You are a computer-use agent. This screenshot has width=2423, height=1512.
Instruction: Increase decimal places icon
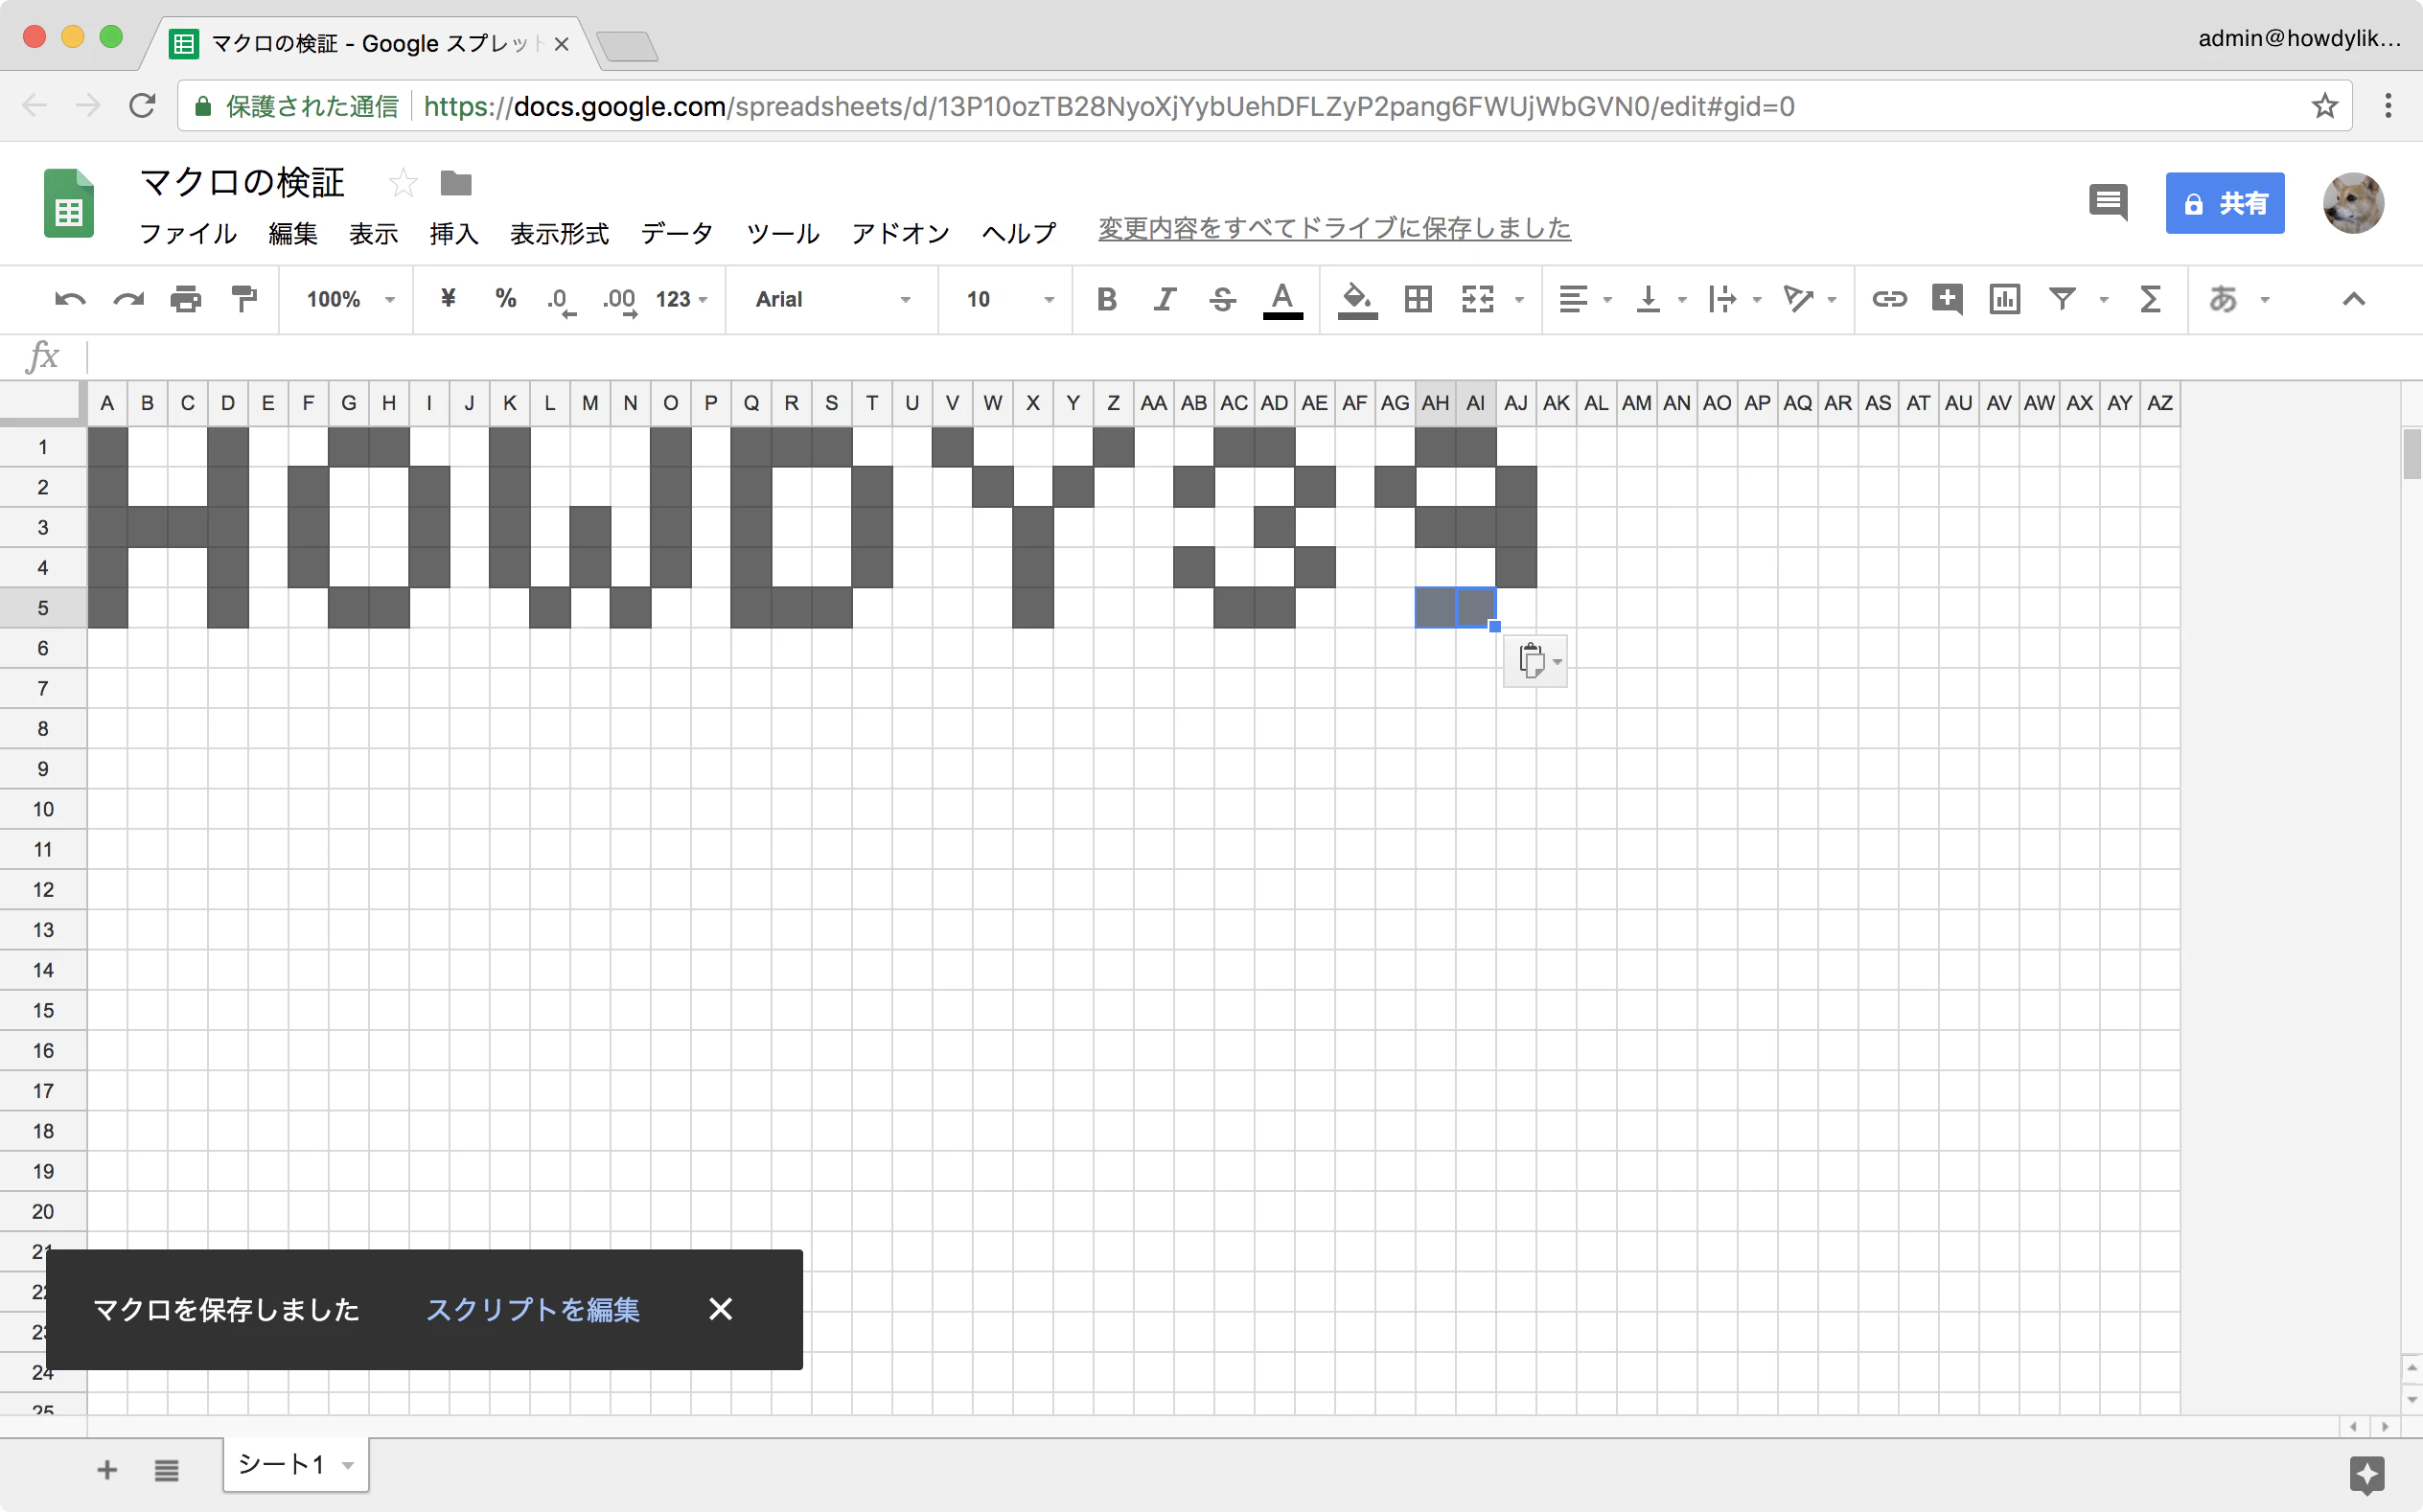tap(620, 300)
